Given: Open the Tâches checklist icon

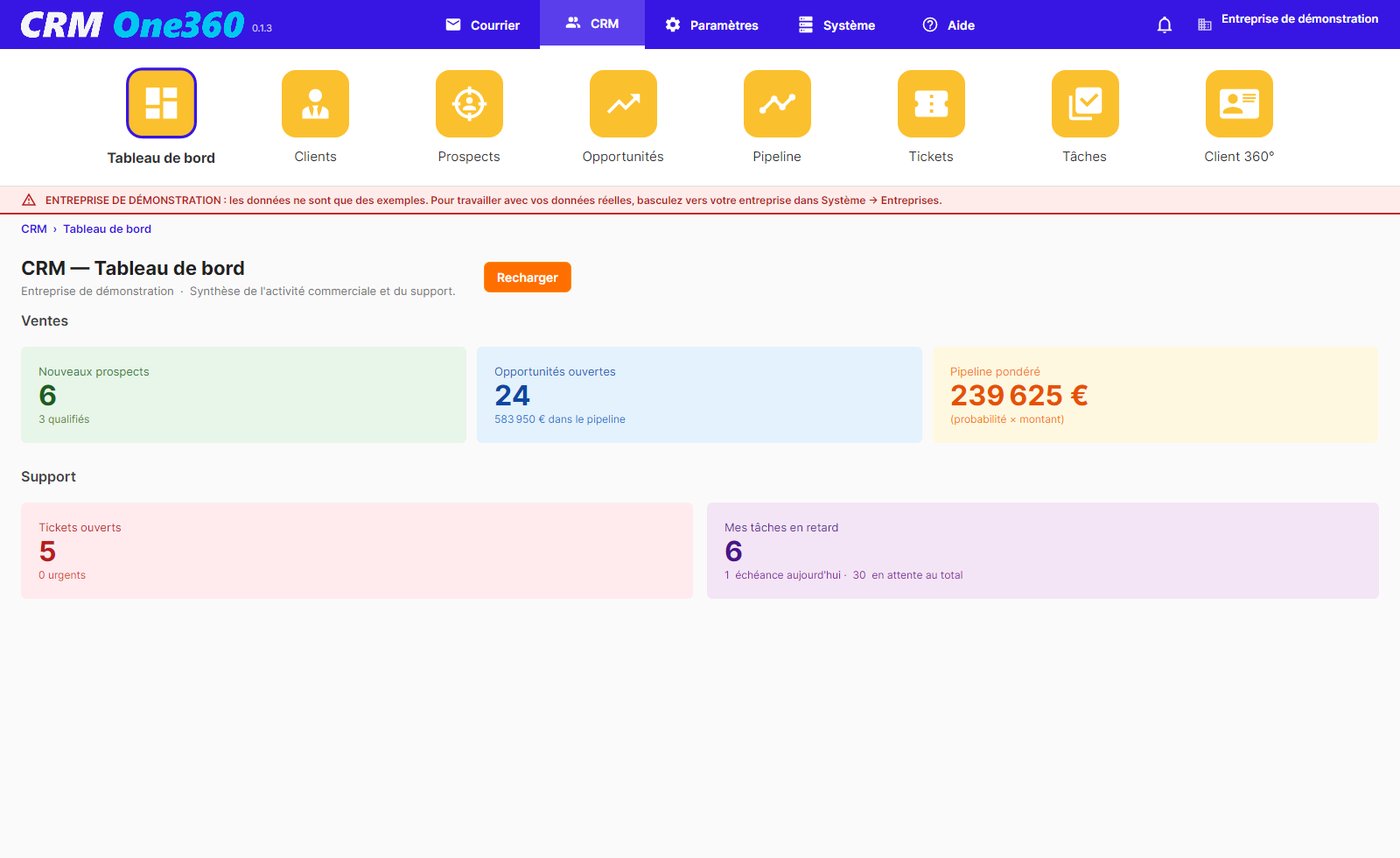Looking at the screenshot, I should coord(1085,103).
